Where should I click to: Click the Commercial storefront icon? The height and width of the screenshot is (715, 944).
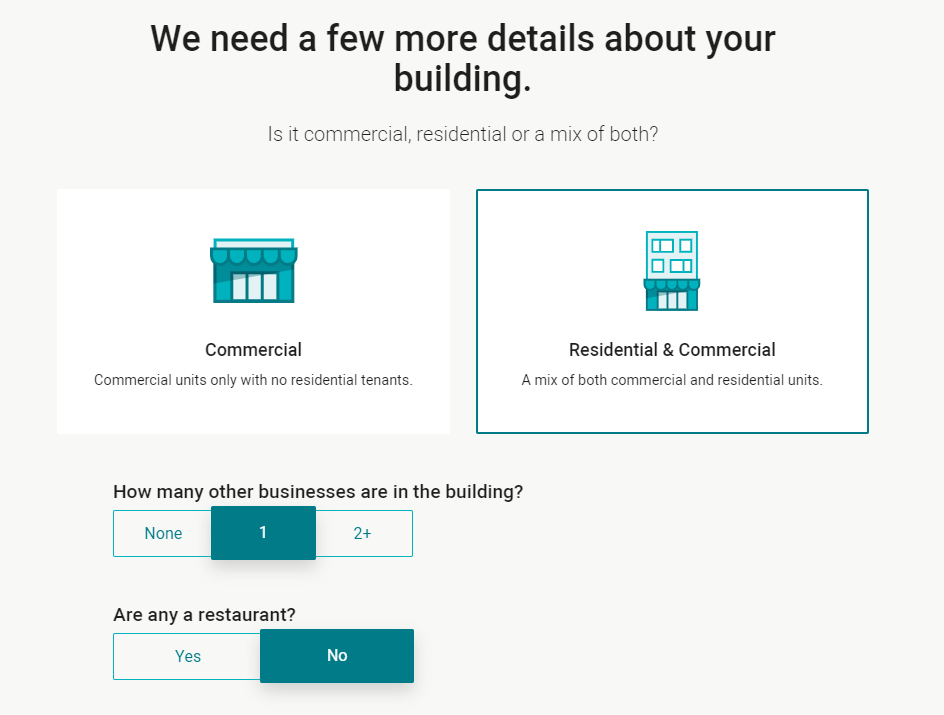point(253,270)
